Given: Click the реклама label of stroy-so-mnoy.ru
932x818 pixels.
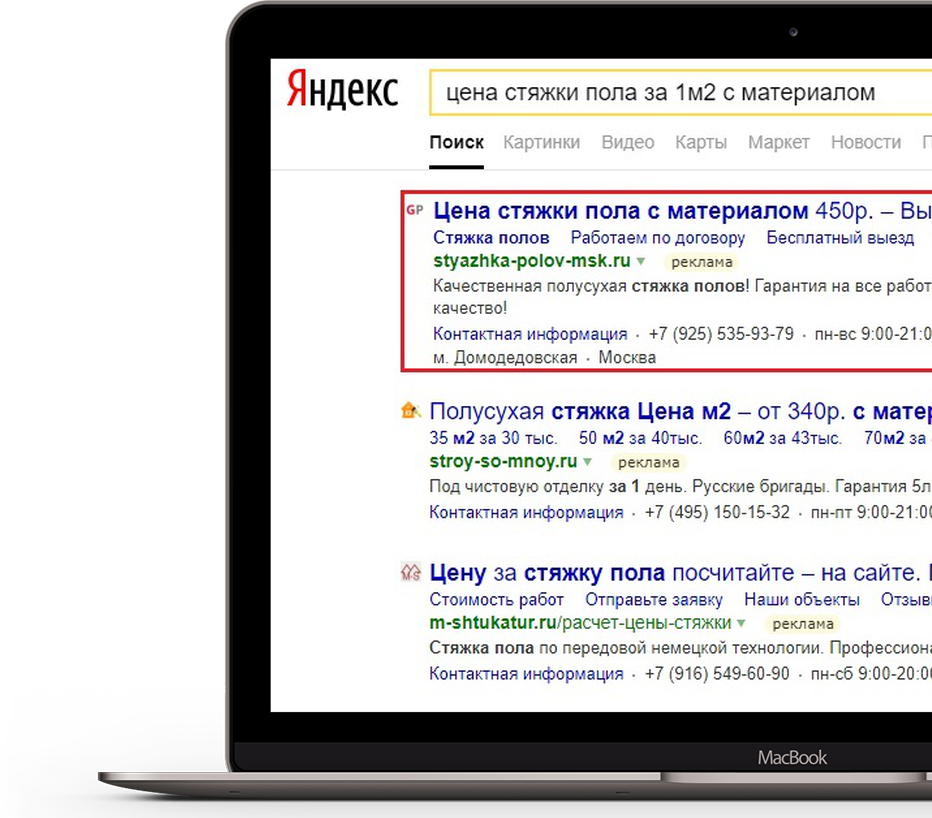Looking at the screenshot, I should pyautogui.click(x=648, y=463).
